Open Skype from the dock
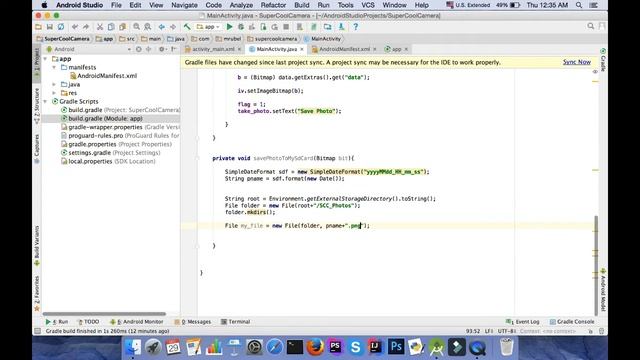Image resolution: width=640 pixels, height=360 pixels. tap(355, 347)
